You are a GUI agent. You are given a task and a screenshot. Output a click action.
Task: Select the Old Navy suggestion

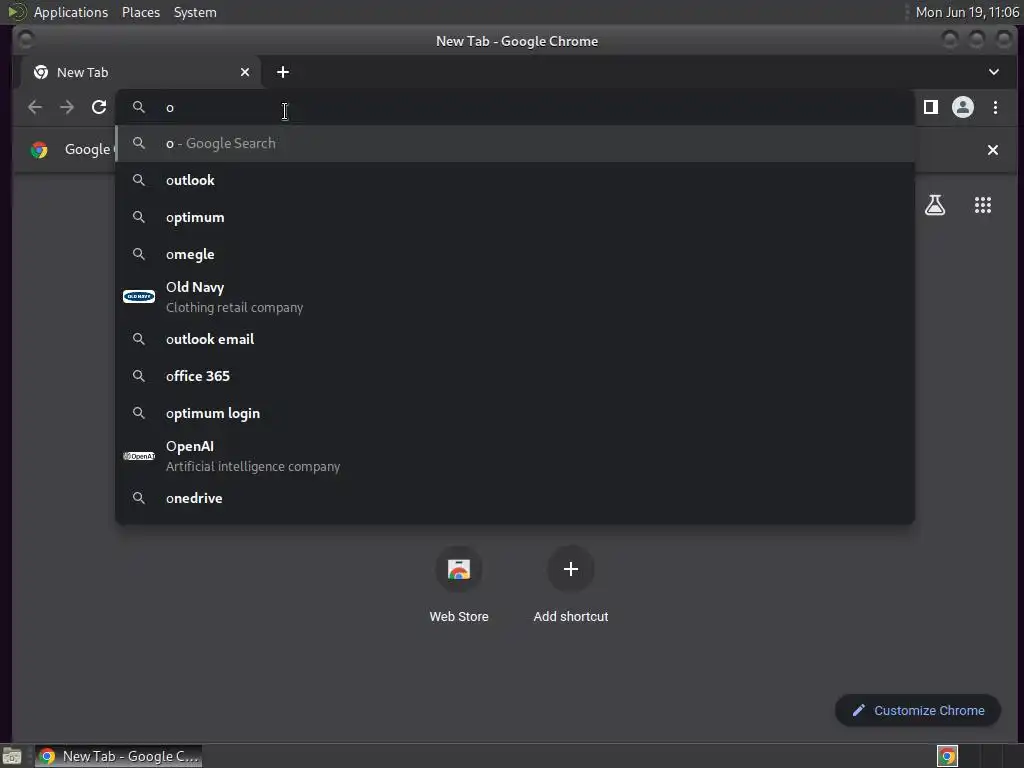[515, 296]
